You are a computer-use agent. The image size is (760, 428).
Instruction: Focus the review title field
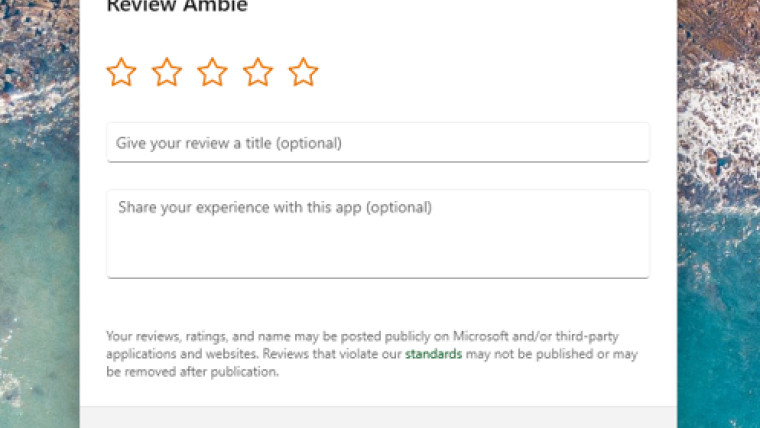click(x=378, y=142)
